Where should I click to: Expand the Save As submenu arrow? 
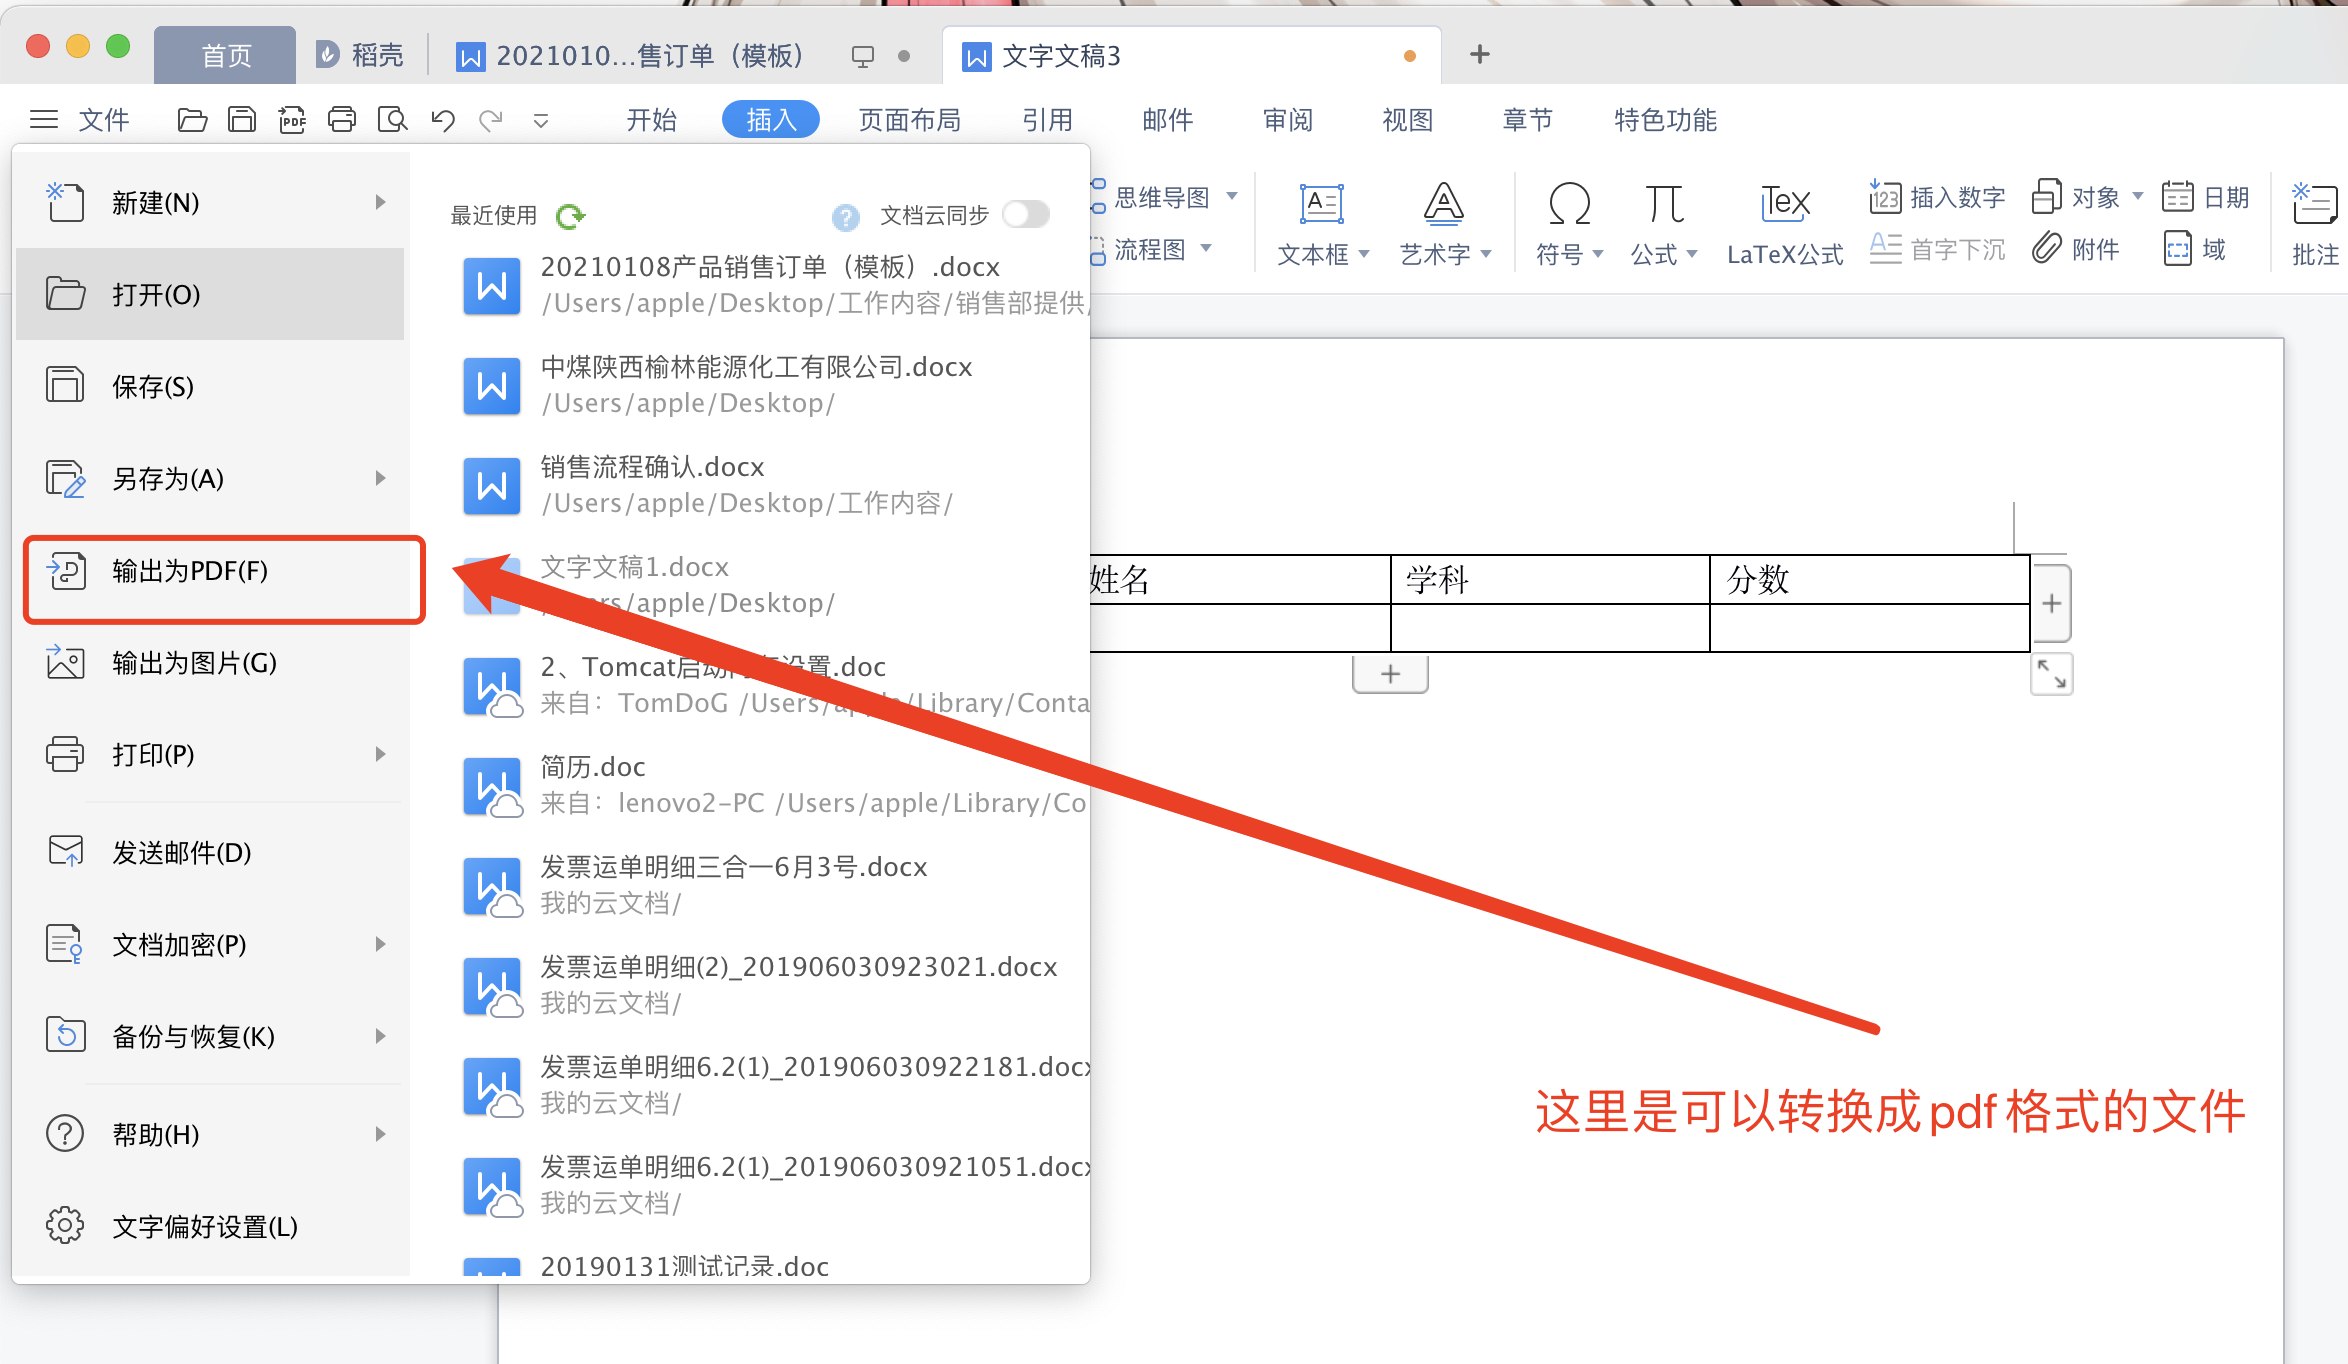(380, 478)
